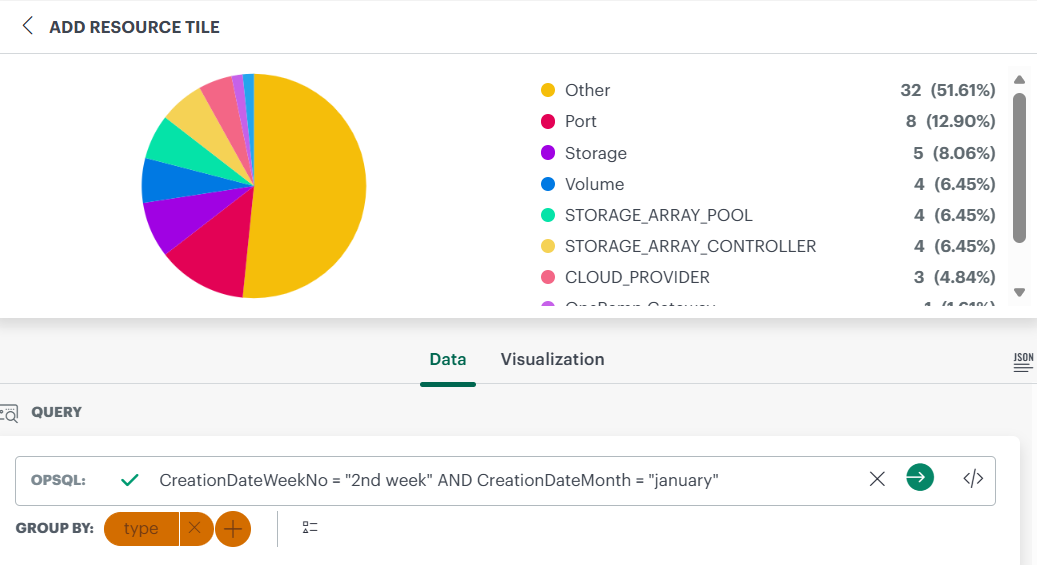Click the 3 (4.84%) value
This screenshot has width=1037, height=565.
tap(954, 277)
